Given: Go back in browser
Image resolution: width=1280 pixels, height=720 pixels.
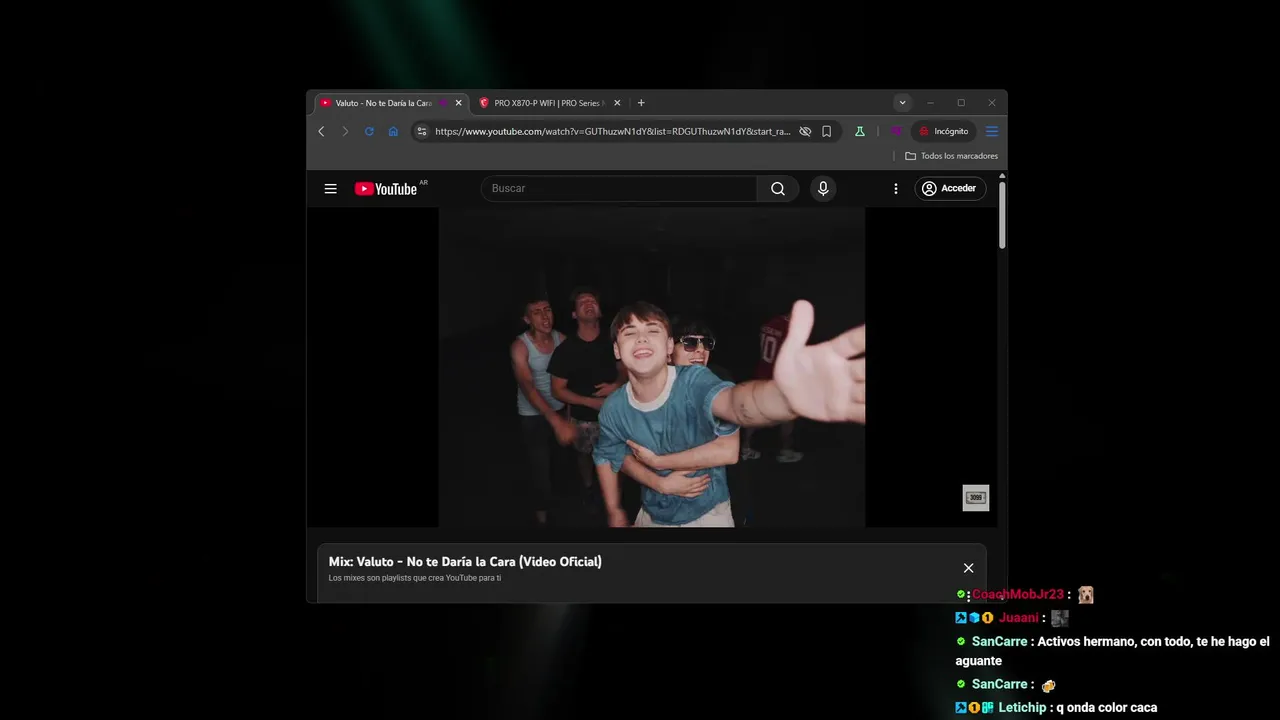Looking at the screenshot, I should click(x=321, y=131).
